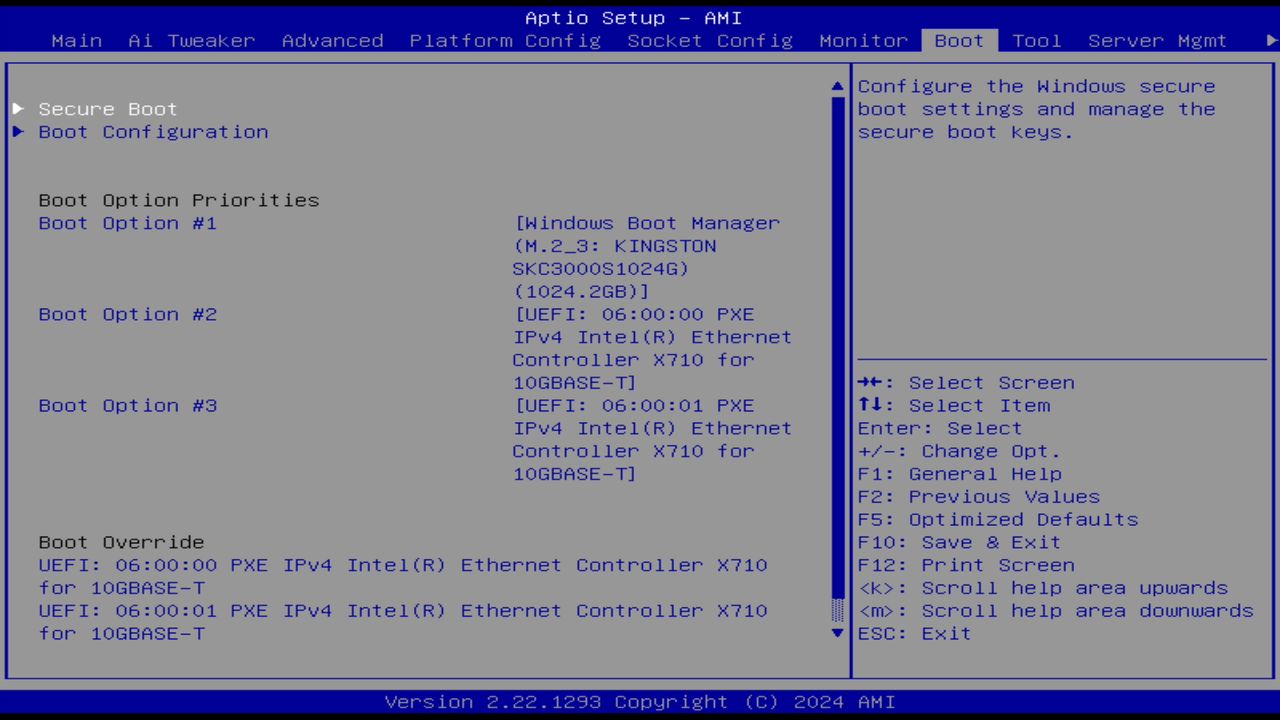Click the +/-: Change Opt. hint
This screenshot has width=1280, height=720.
tap(959, 451)
